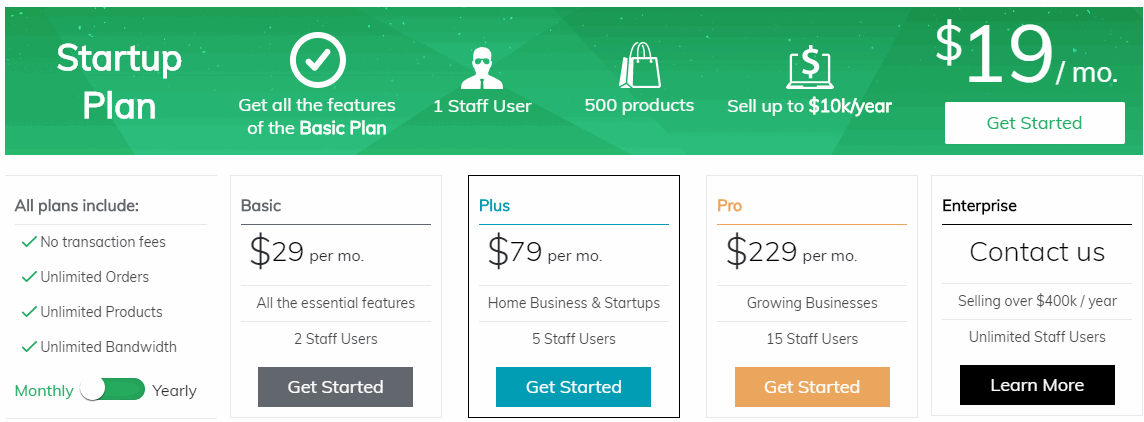Click checkmark beside Unlimited Products
This screenshot has height=422, width=1144.
[x=29, y=312]
